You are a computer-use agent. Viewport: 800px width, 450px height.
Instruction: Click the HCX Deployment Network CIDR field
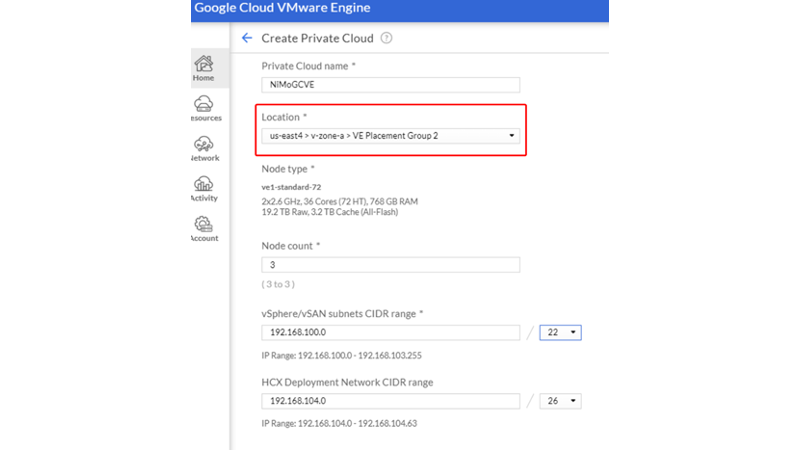pyautogui.click(x=390, y=401)
